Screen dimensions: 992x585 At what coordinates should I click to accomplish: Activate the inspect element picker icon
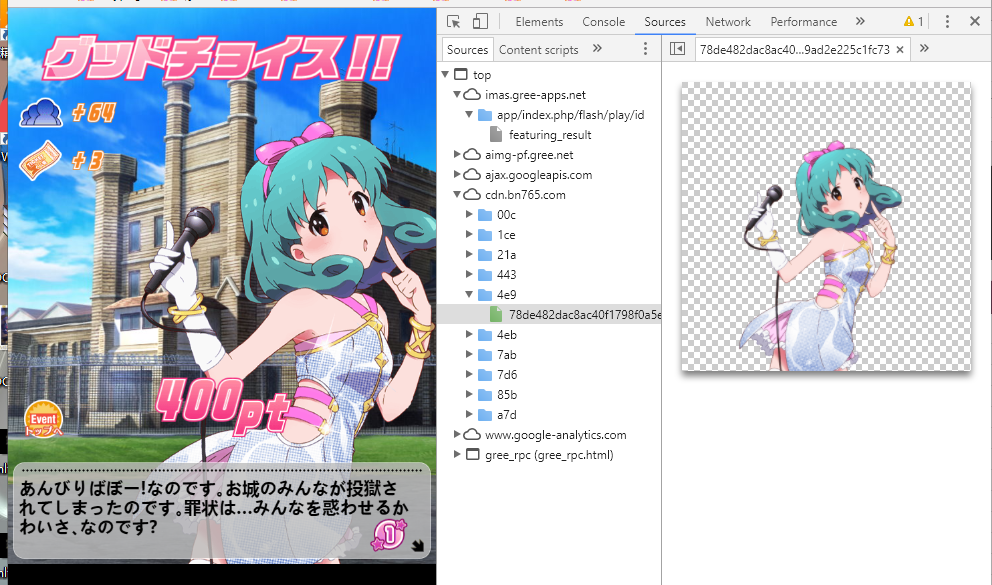[x=454, y=22]
